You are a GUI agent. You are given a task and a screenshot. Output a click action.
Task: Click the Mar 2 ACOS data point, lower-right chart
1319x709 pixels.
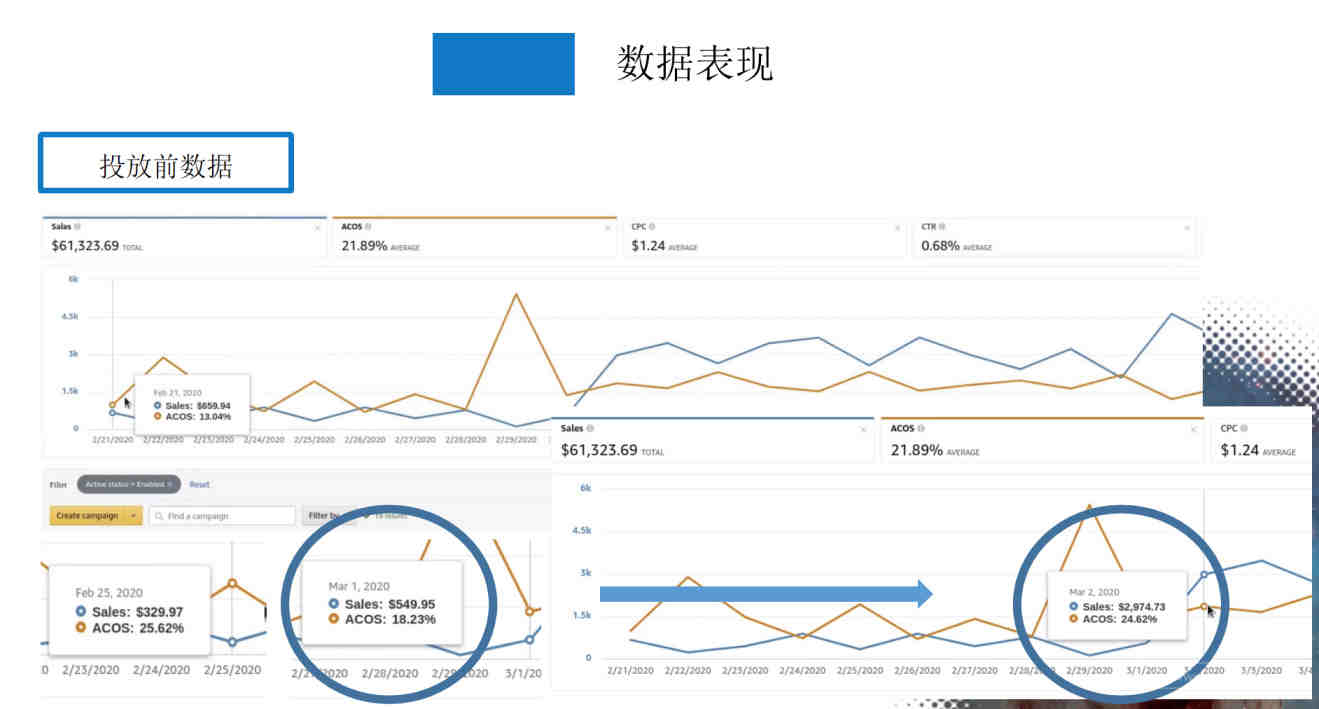click(x=1204, y=606)
